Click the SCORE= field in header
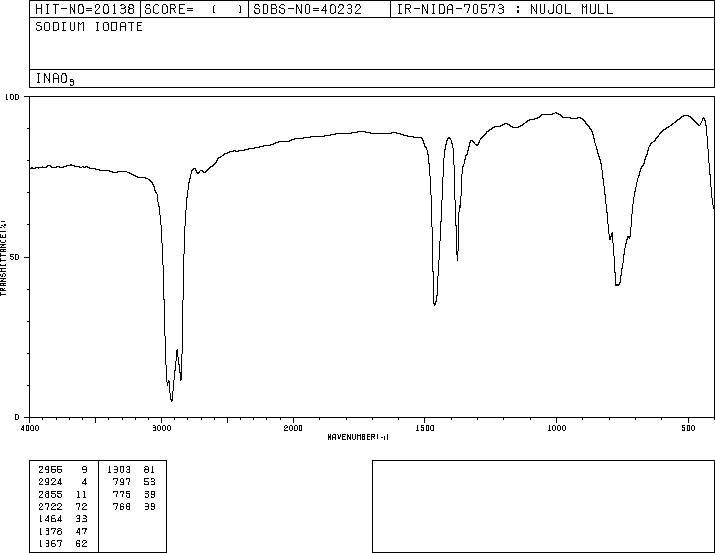This screenshot has width=715, height=553. (x=194, y=9)
